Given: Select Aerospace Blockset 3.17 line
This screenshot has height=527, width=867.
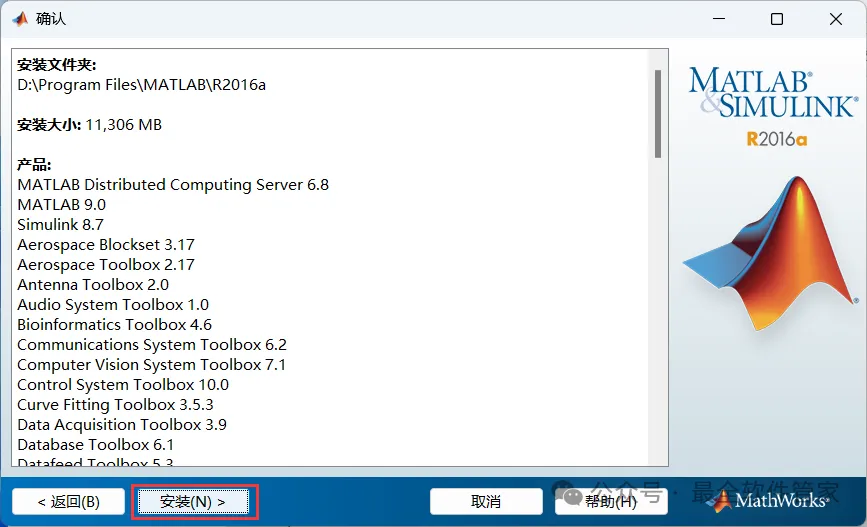Looking at the screenshot, I should click(106, 245).
